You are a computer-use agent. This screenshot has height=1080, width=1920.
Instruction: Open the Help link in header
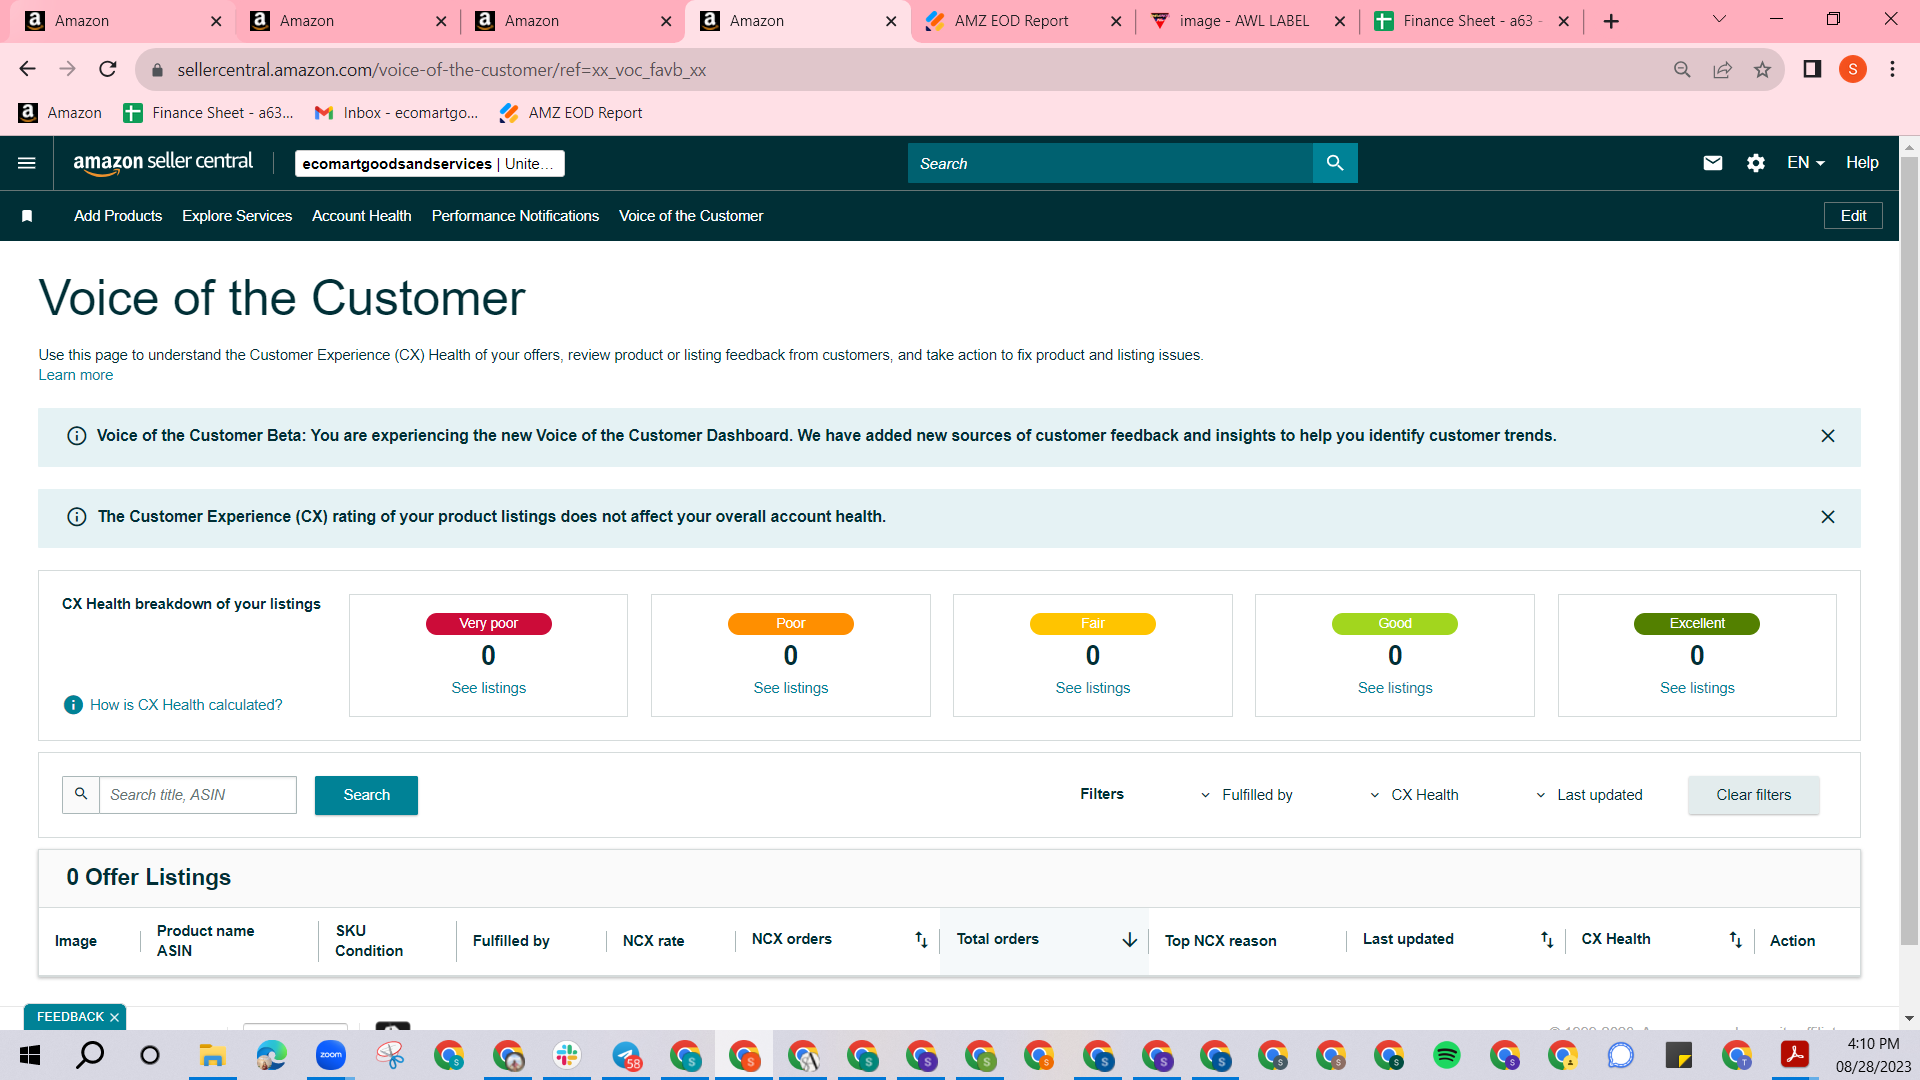point(1862,163)
